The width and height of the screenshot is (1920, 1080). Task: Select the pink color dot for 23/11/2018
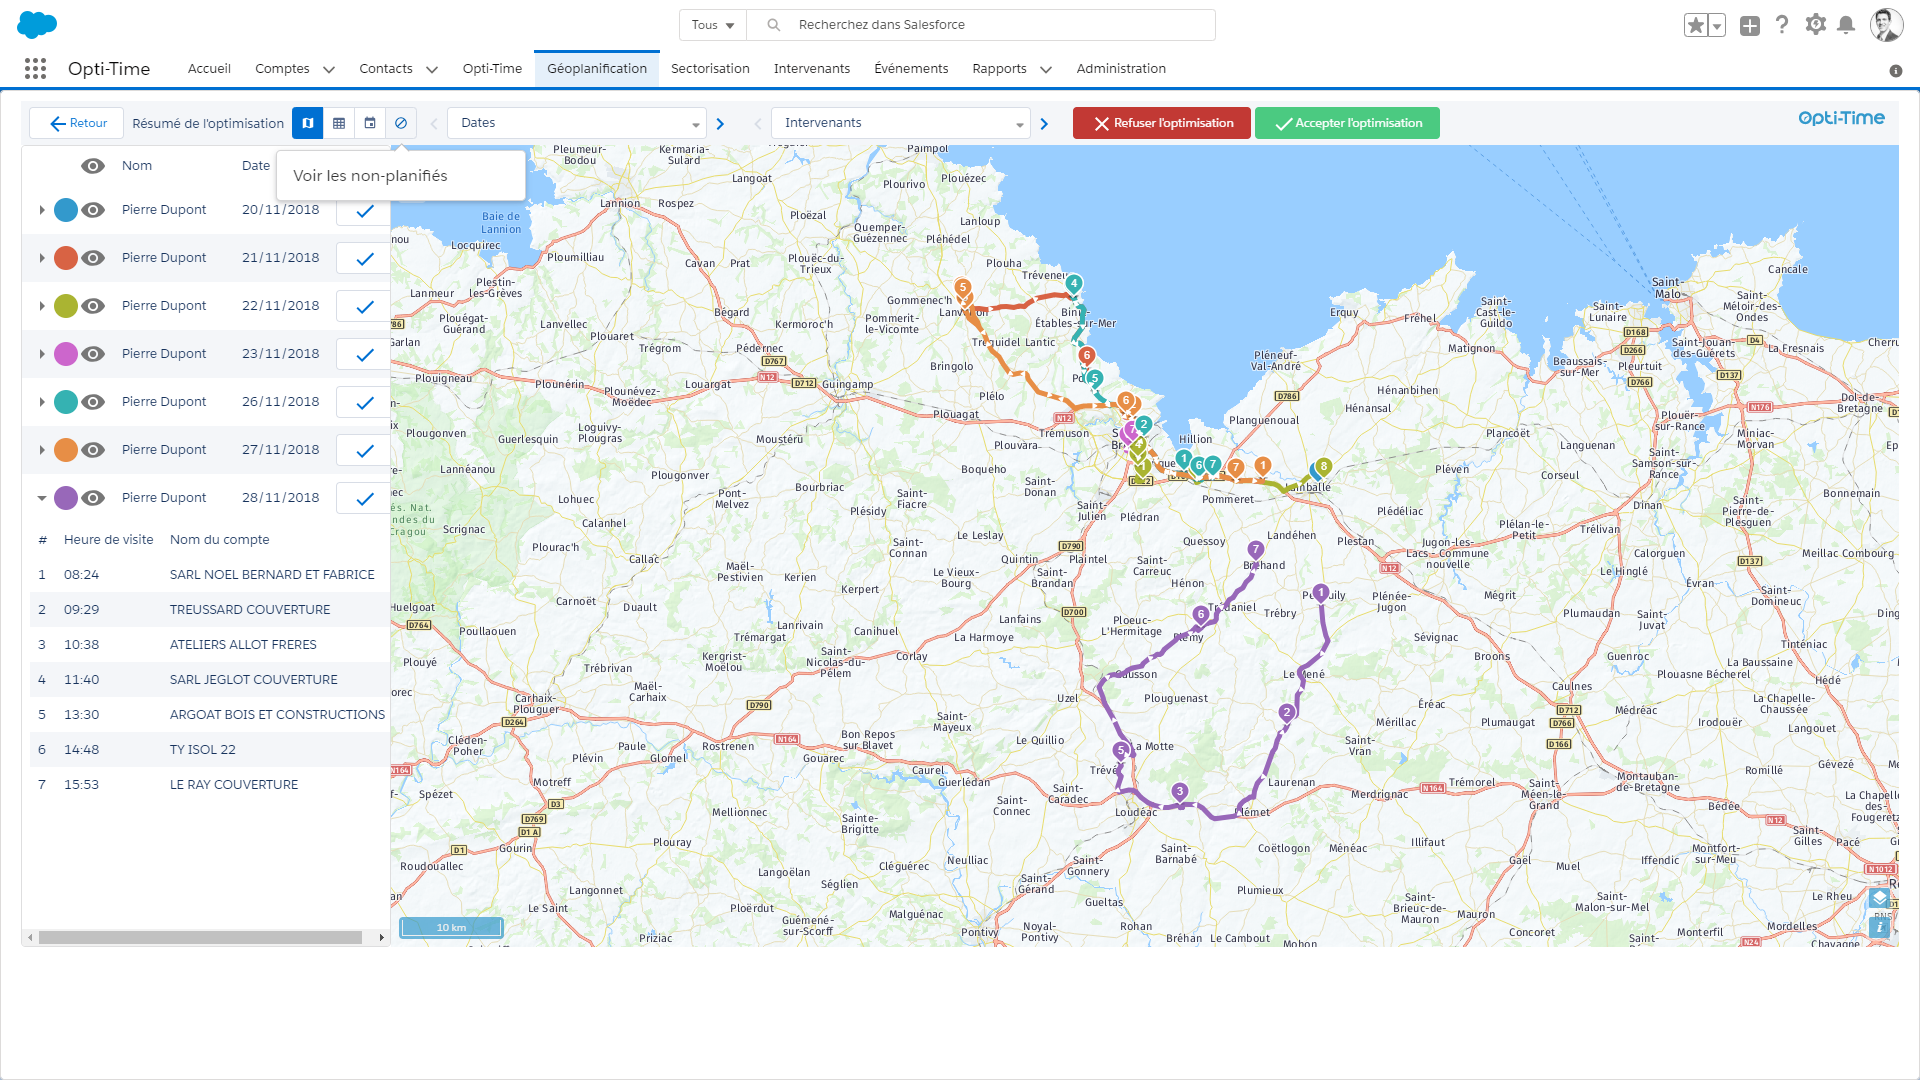point(66,354)
